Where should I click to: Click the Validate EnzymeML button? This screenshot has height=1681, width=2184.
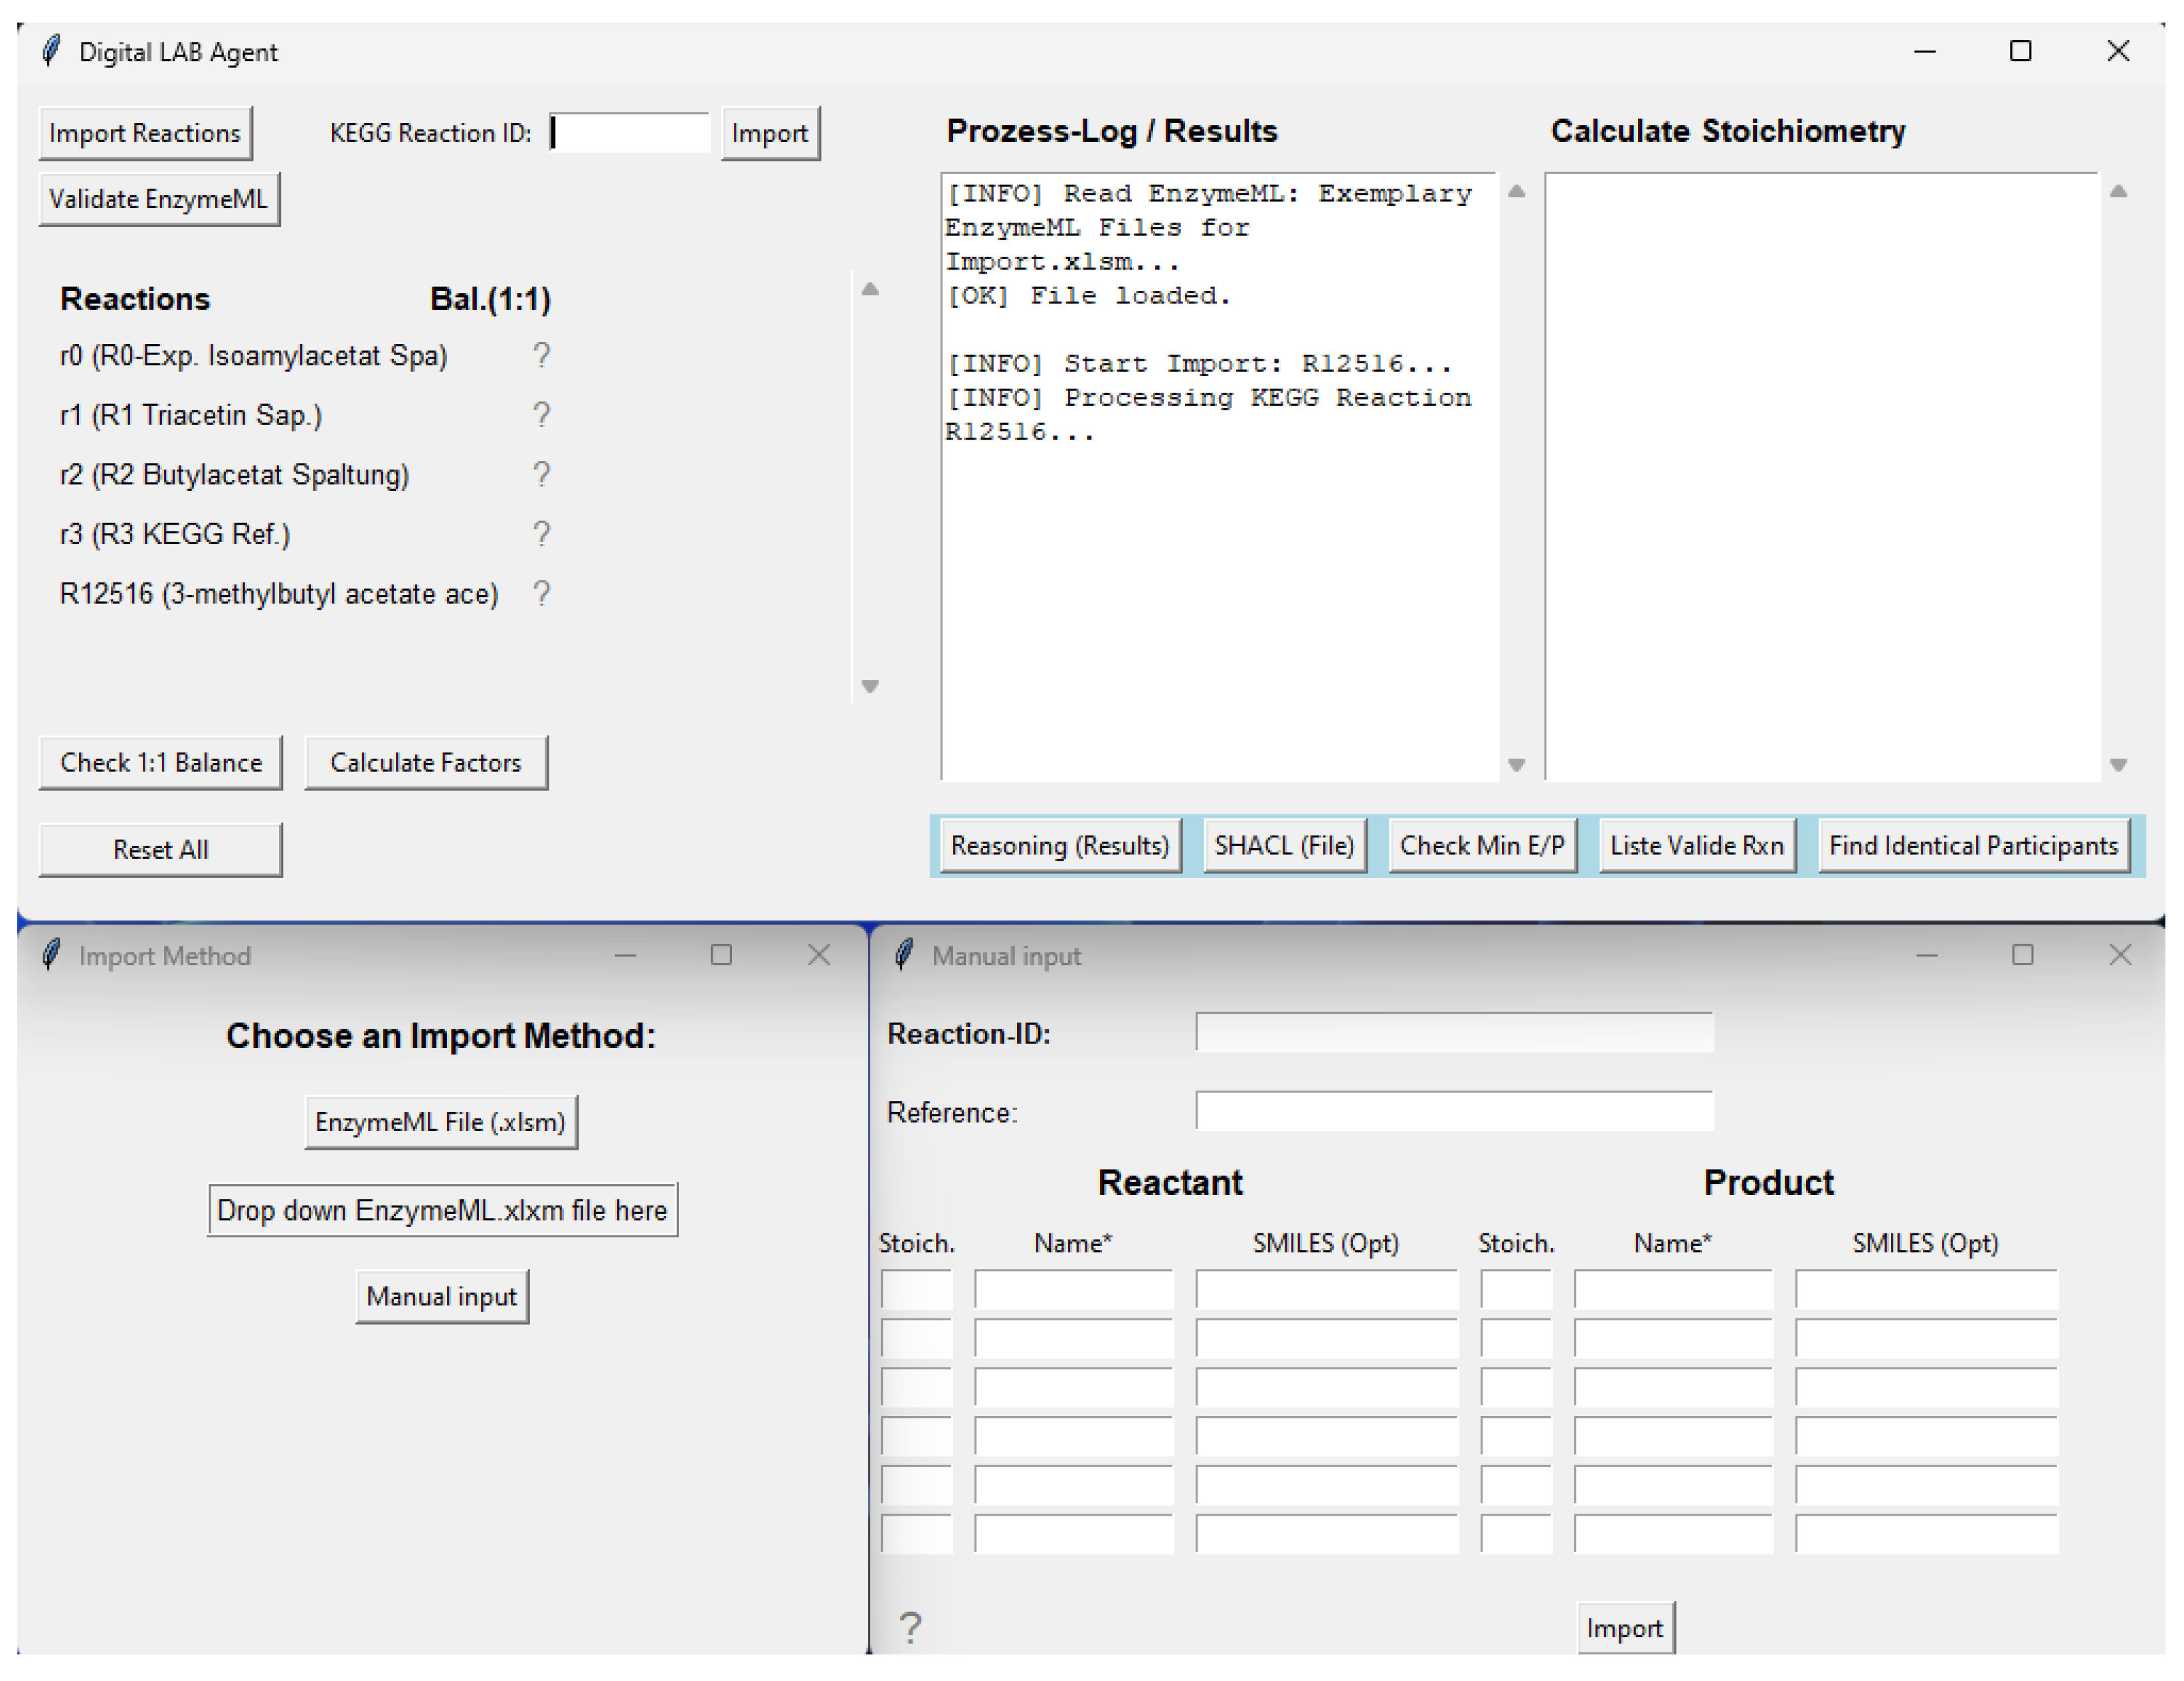(159, 199)
